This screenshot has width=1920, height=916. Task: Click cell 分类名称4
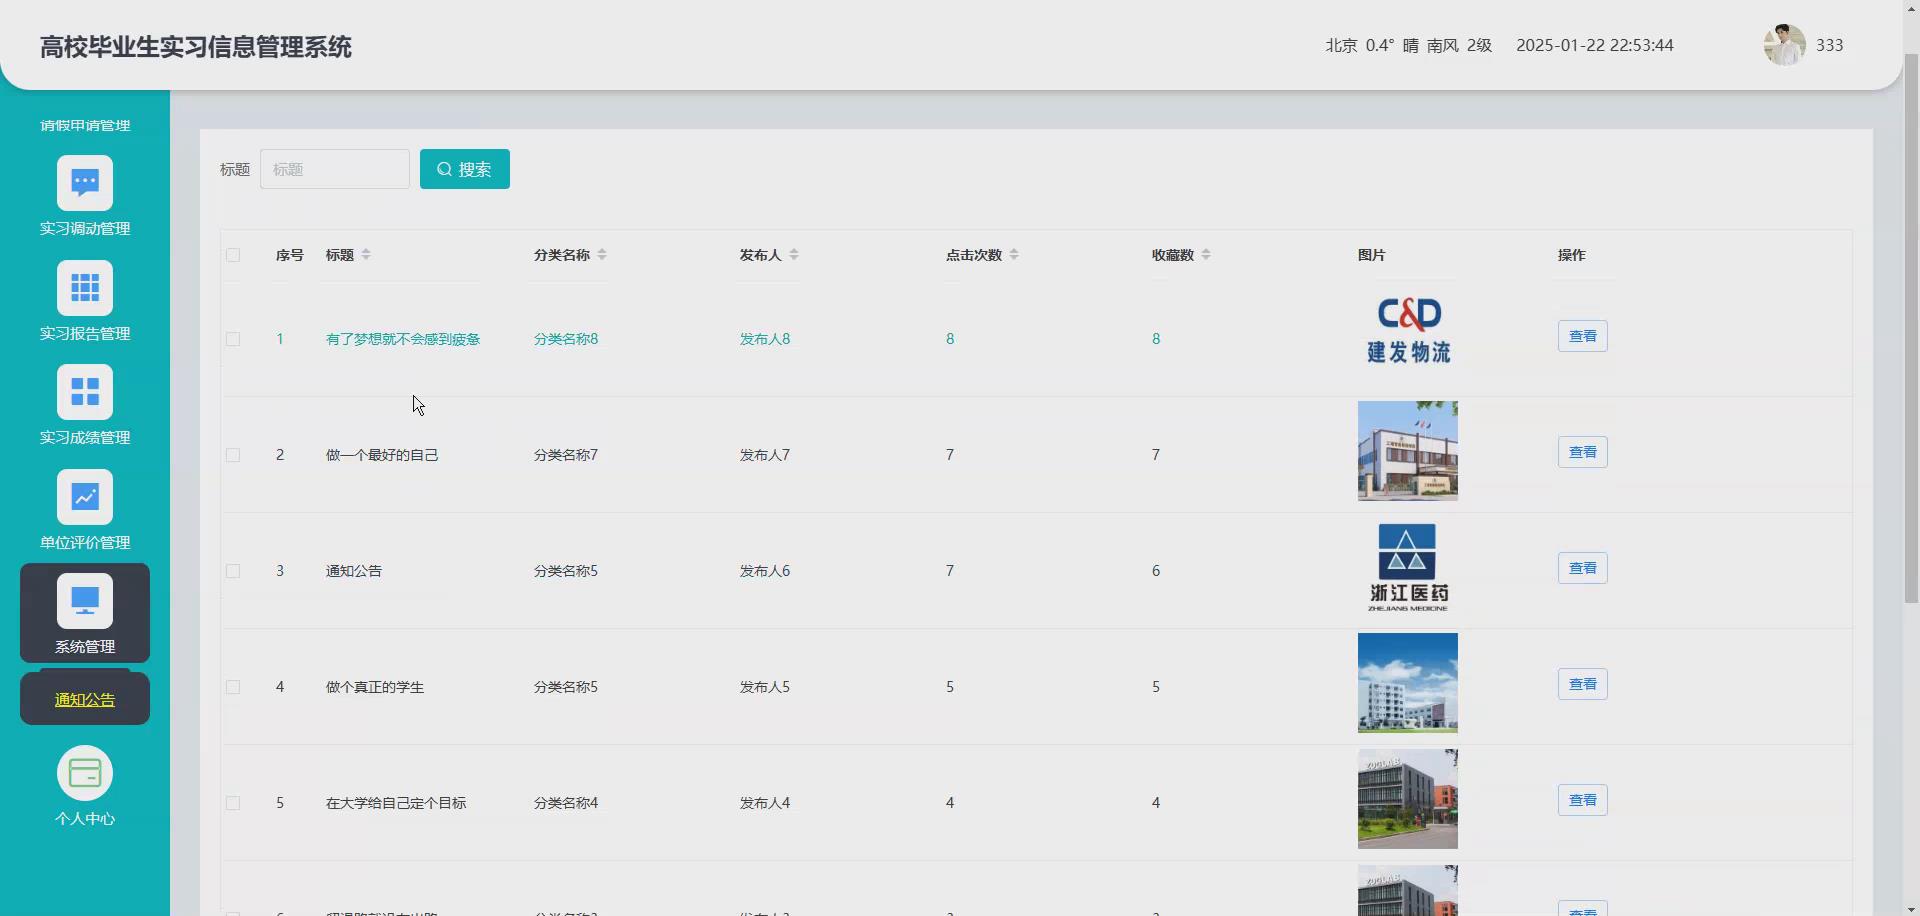pos(566,803)
